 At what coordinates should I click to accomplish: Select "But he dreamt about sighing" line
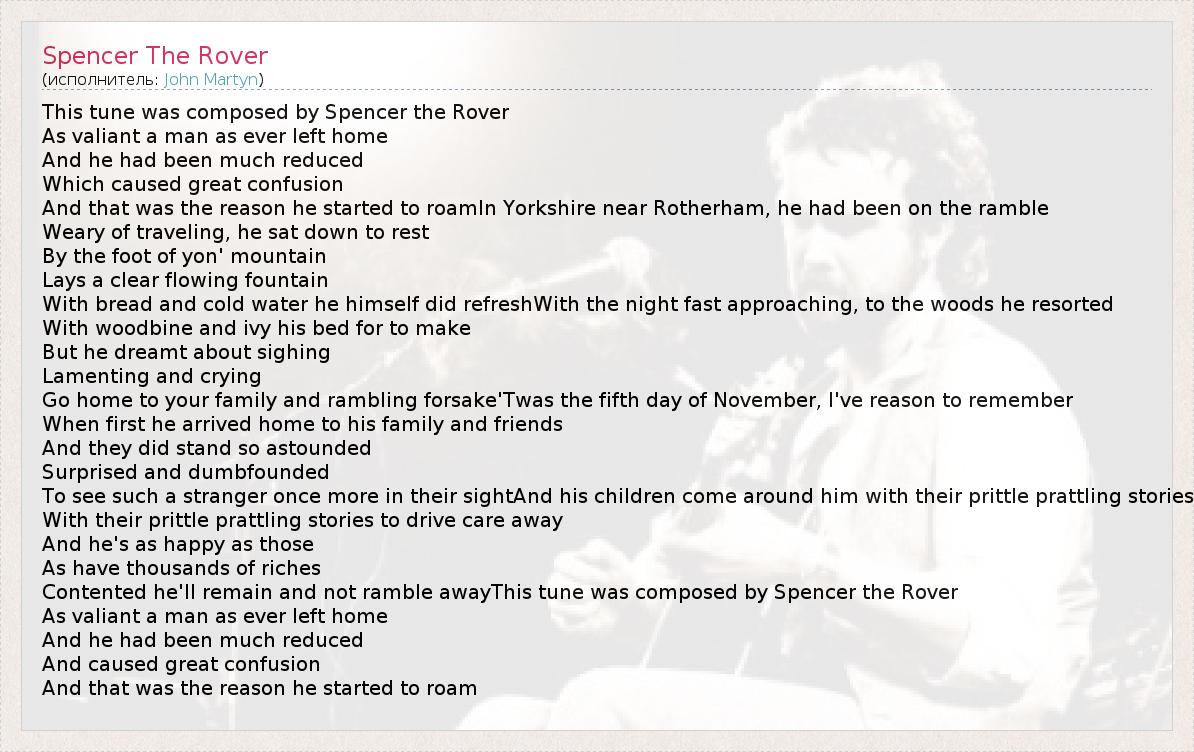[186, 352]
